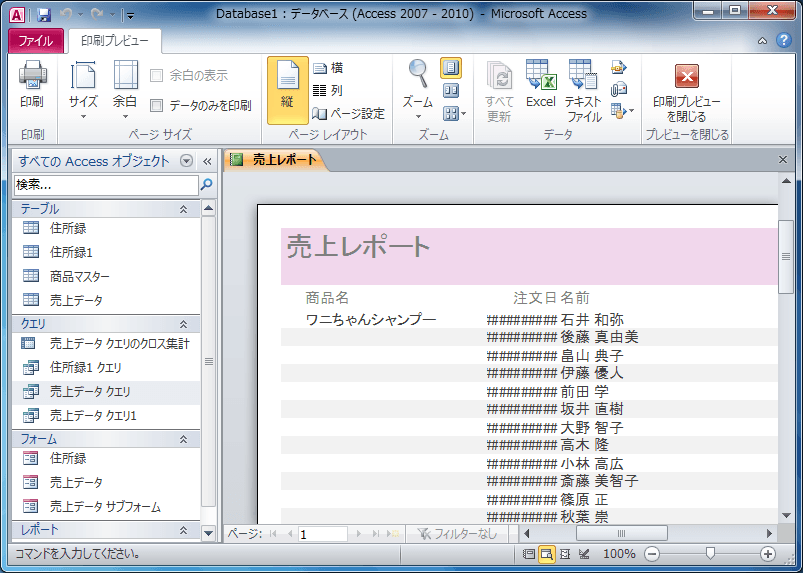Close the 売上レポート document with X
Image resolution: width=803 pixels, height=573 pixels.
coord(783,160)
